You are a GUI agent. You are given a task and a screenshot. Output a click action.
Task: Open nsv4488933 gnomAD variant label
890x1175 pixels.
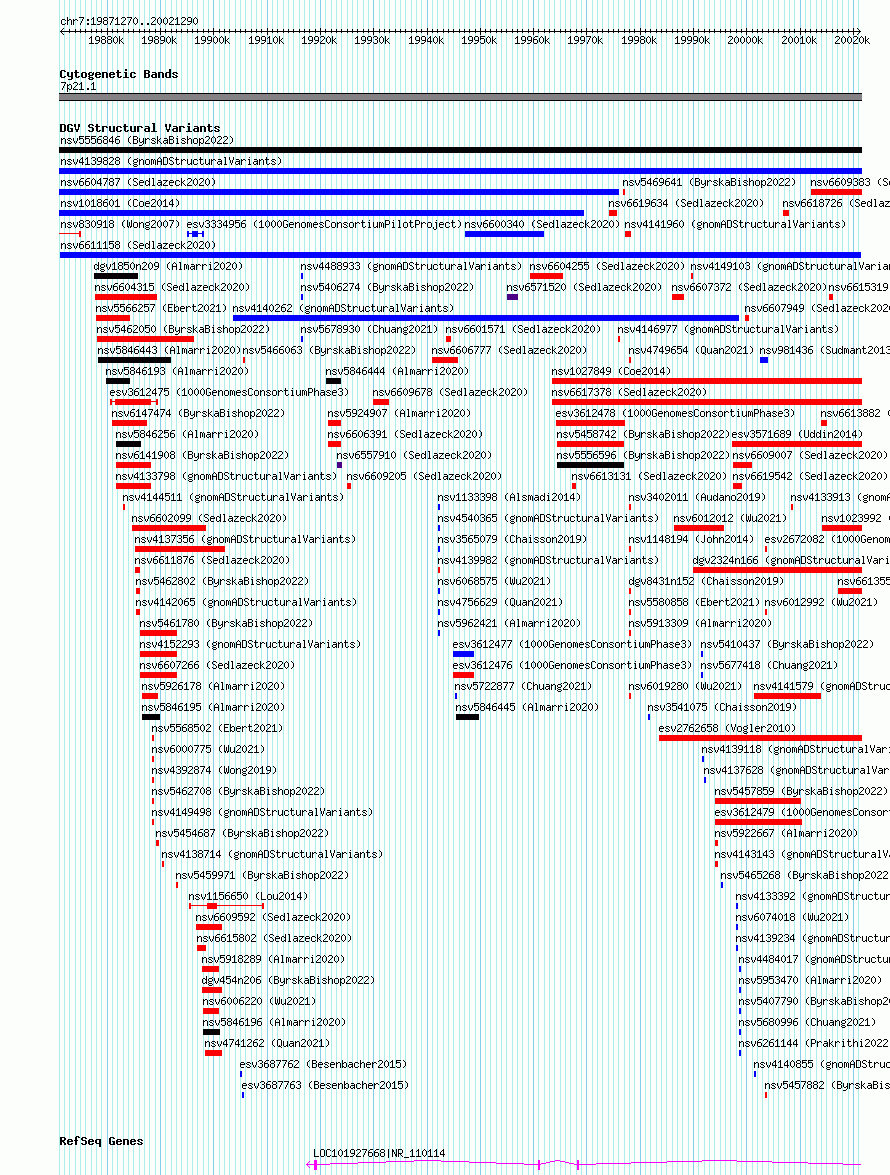pyautogui.click(x=411, y=266)
